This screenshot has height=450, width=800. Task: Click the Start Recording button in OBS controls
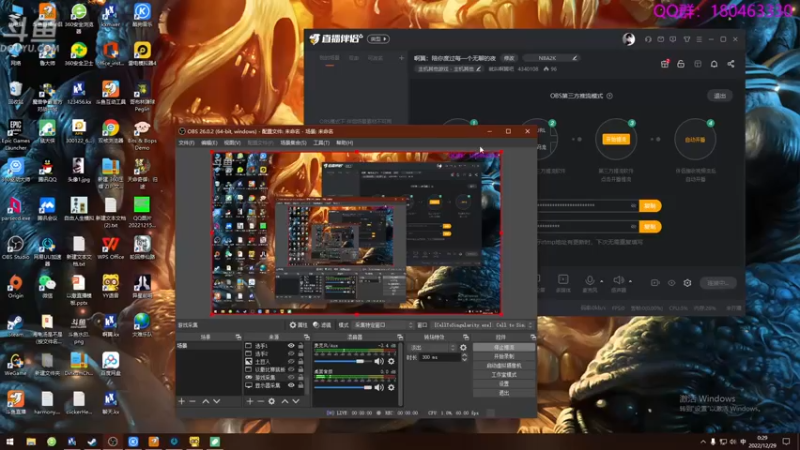(504, 357)
